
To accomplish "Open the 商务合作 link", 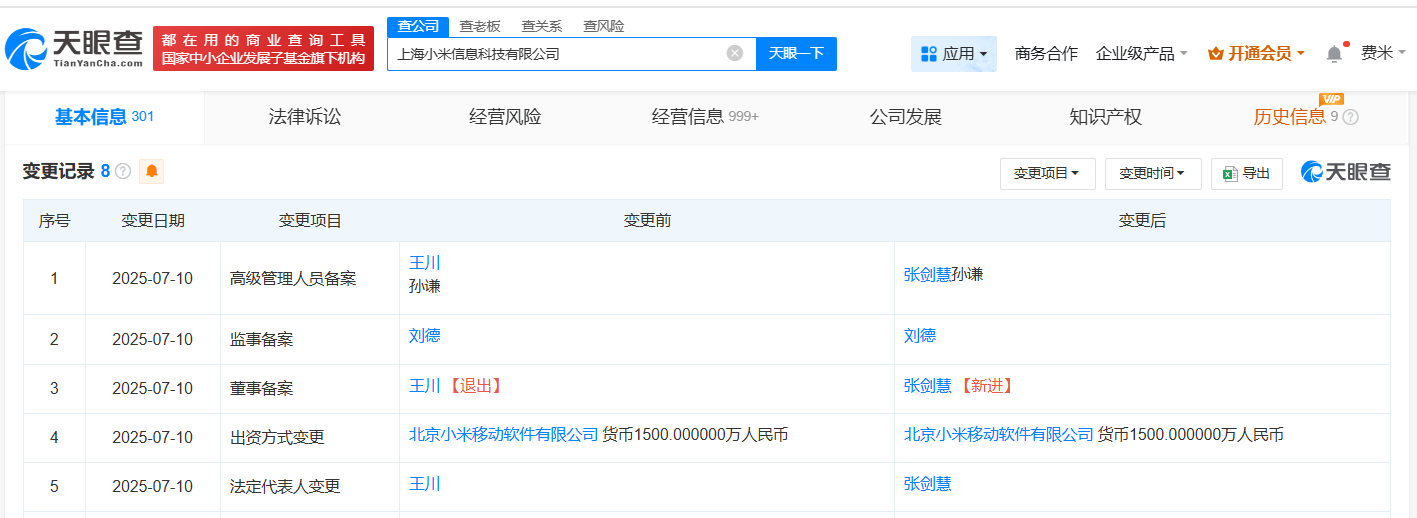I will coord(1046,53).
